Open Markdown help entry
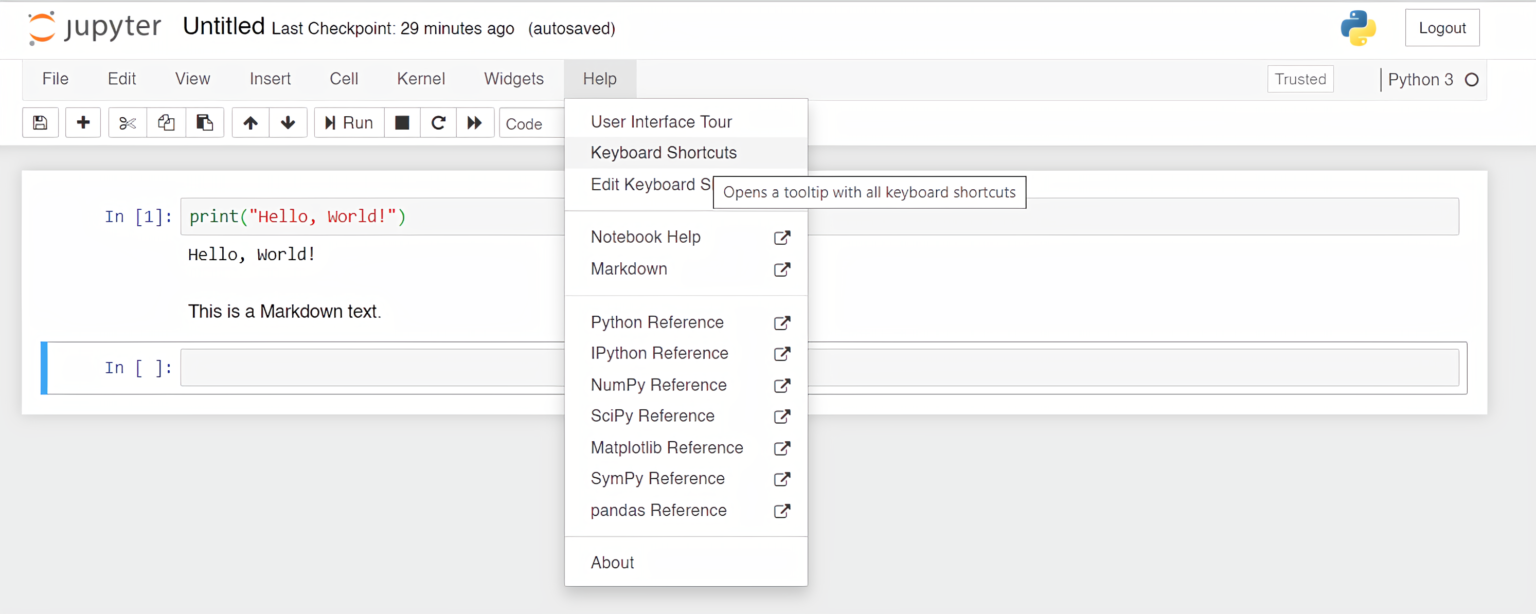Screen dimensions: 1536x614 click(686, 269)
